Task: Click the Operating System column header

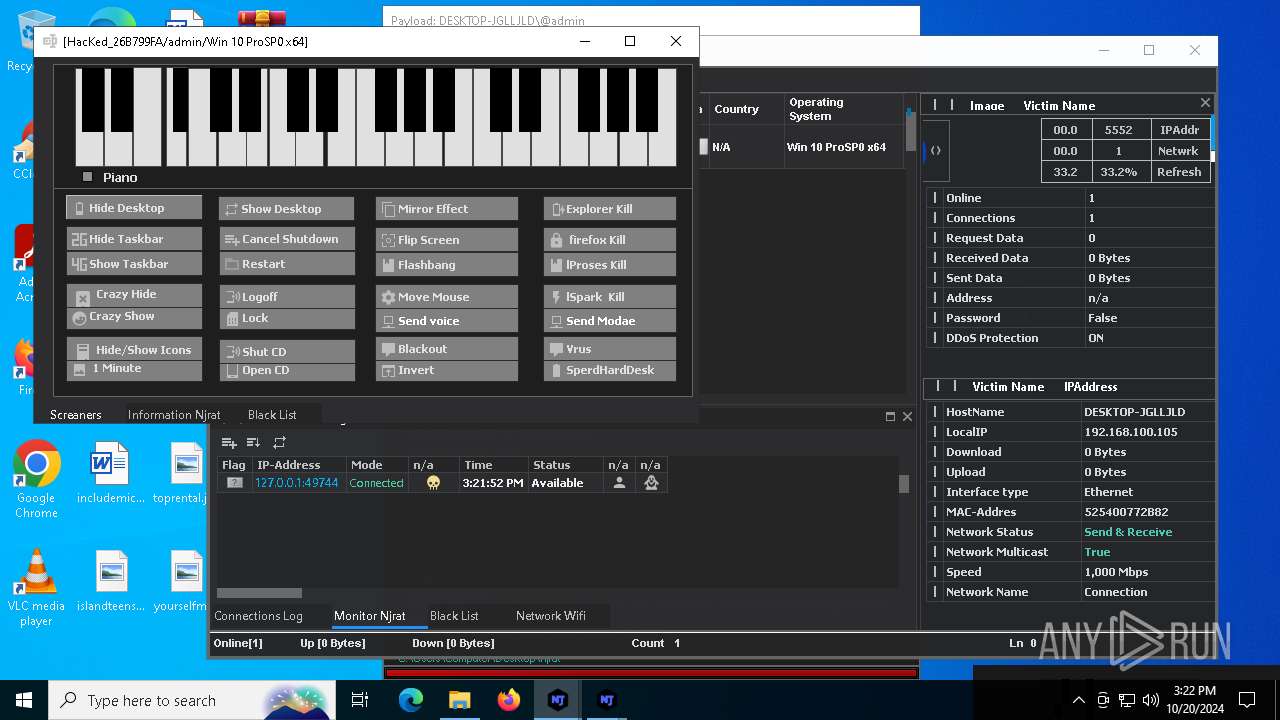Action: [x=843, y=109]
